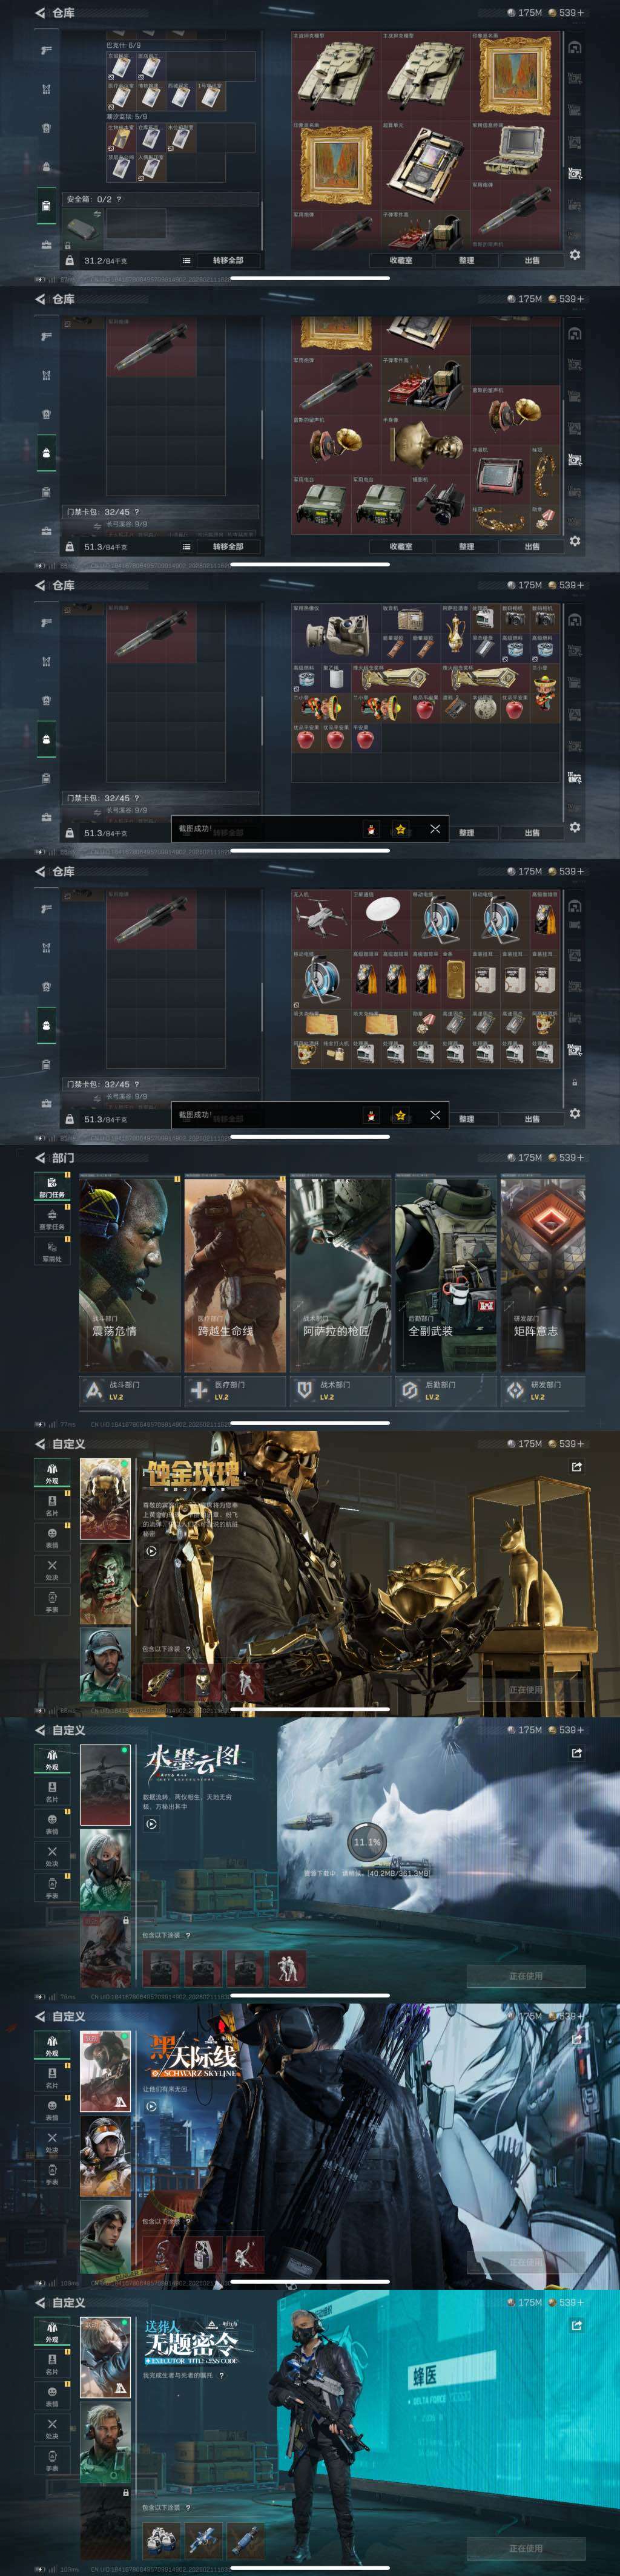
Task: Toggle lock icon next to 51.3/84千克 with 转移全部 visible
Action: pos(69,547)
